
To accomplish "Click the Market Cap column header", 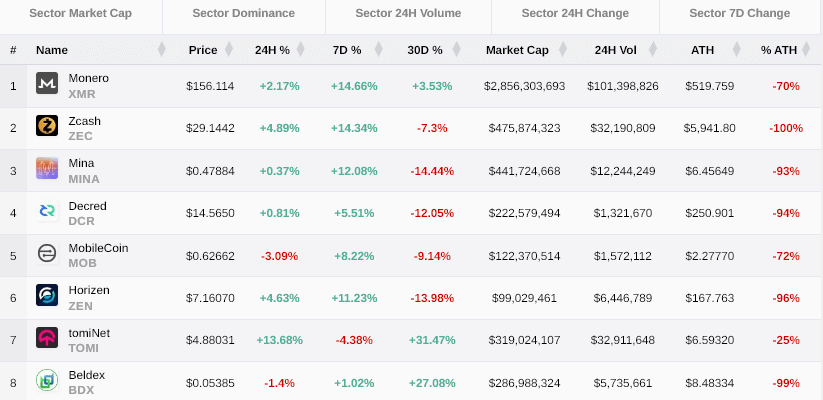I will (517, 49).
